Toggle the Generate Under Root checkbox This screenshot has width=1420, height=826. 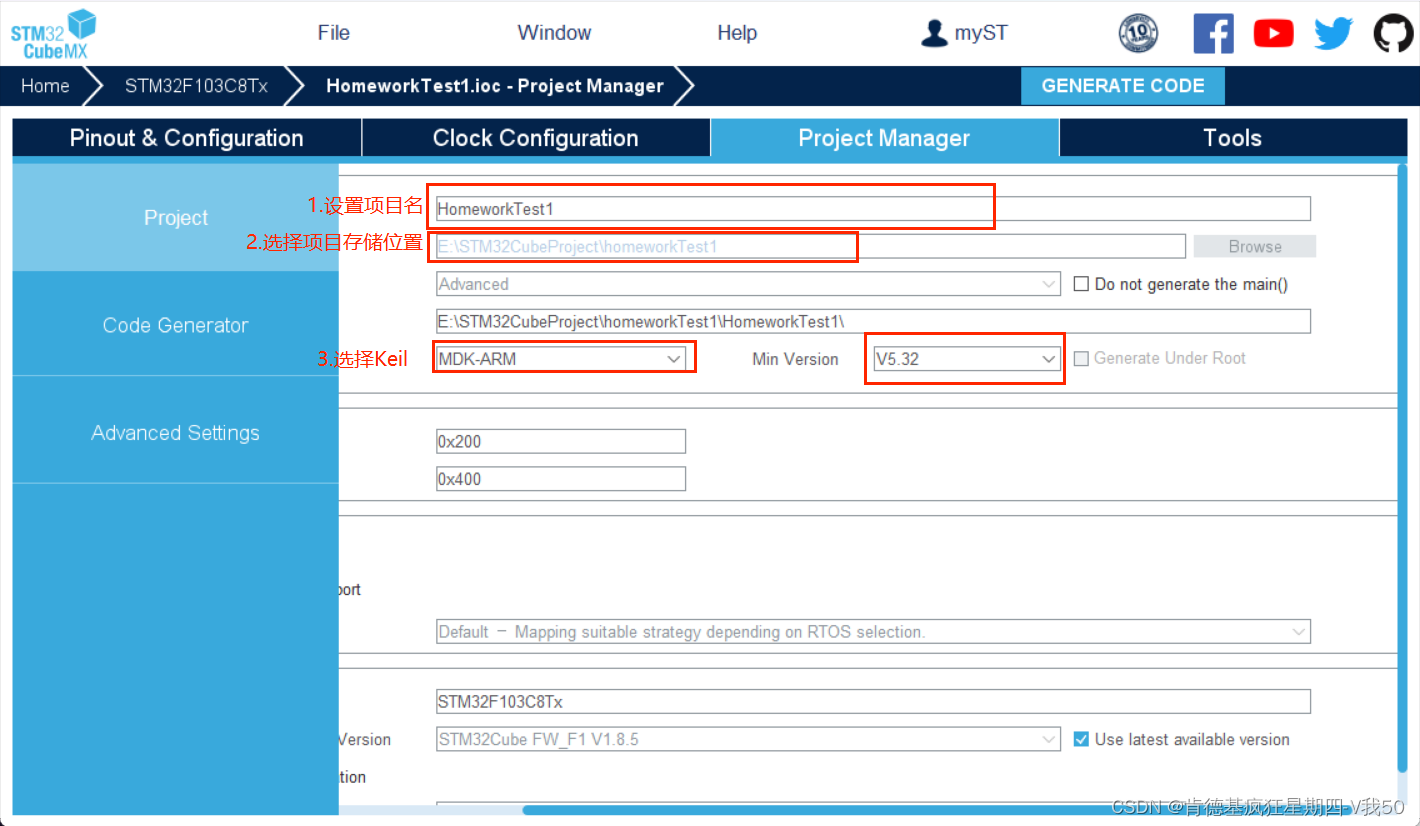pos(1081,358)
